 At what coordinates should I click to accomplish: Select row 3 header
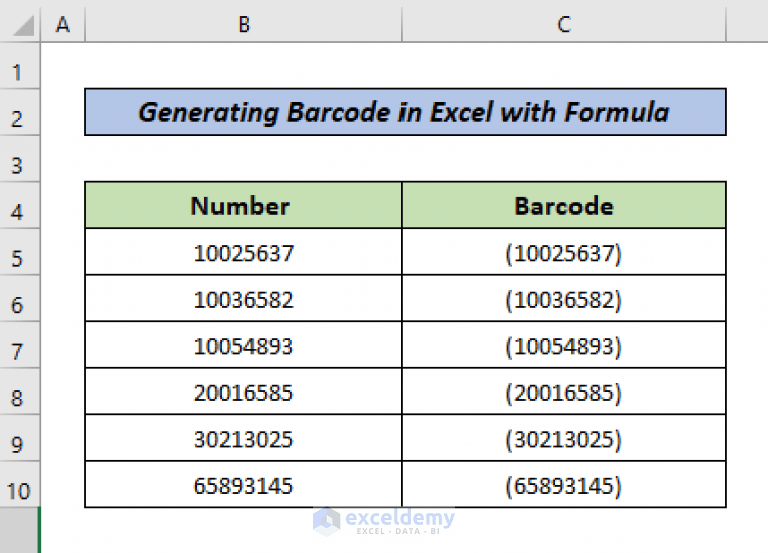pos(20,159)
